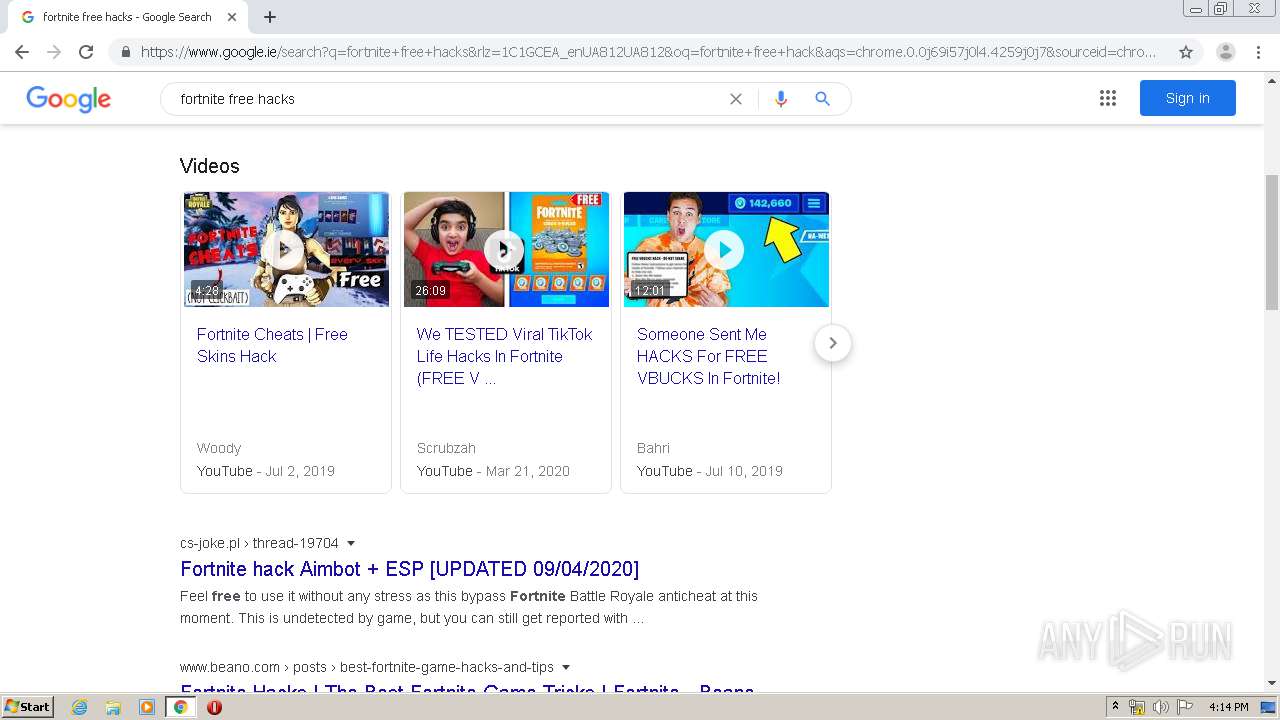Open the Google apps grid
This screenshot has height=720, width=1280.
(x=1108, y=98)
